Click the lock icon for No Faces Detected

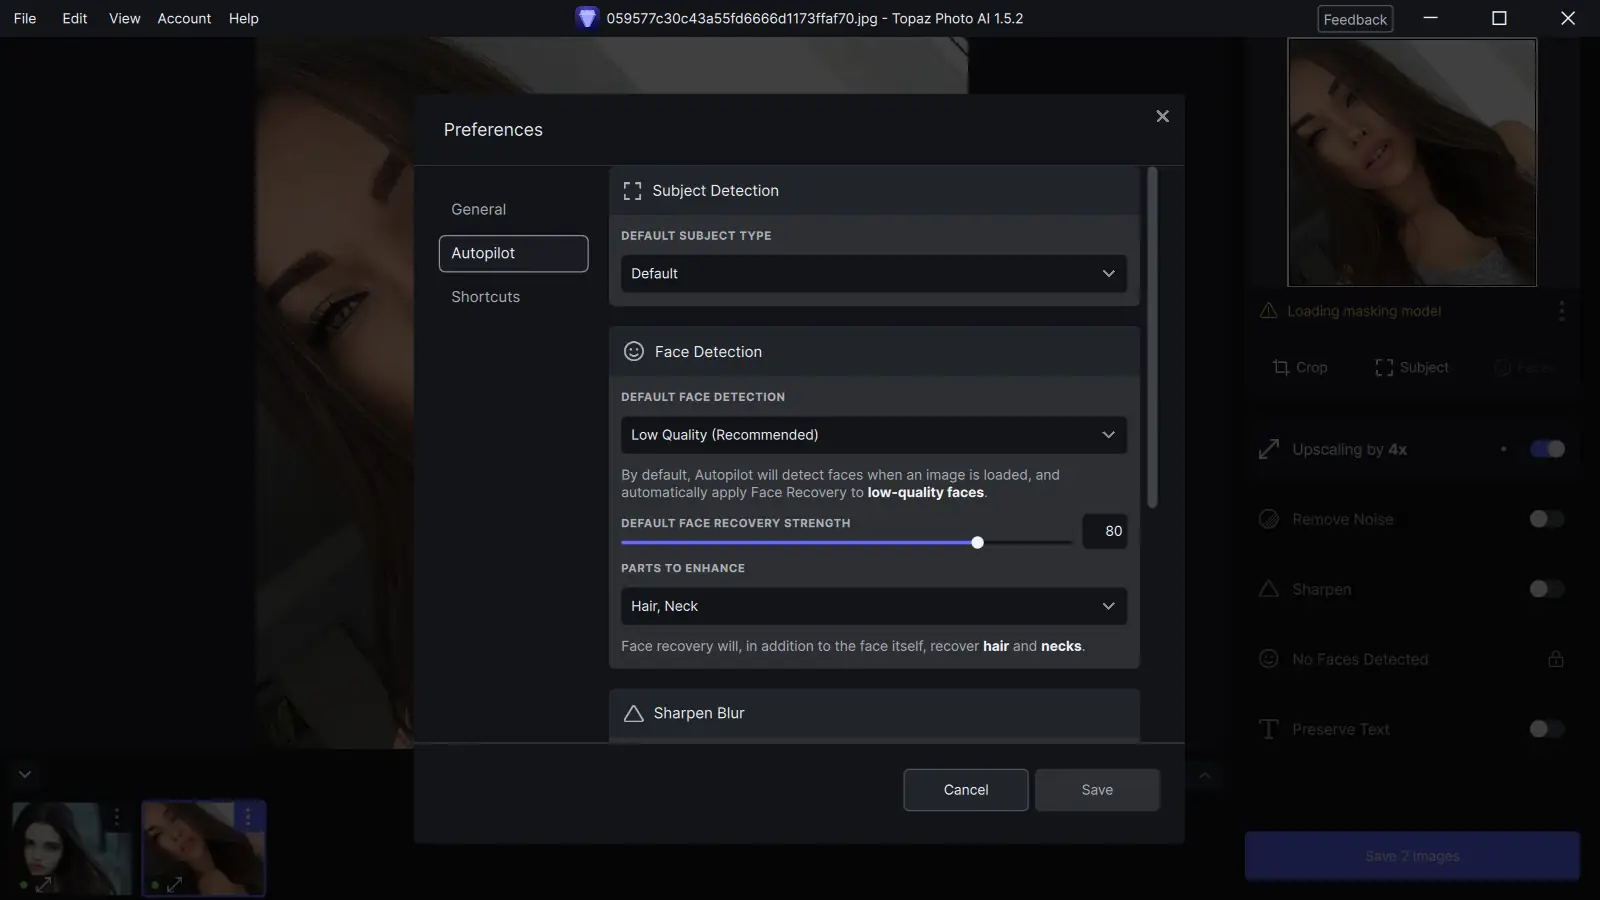tap(1556, 658)
